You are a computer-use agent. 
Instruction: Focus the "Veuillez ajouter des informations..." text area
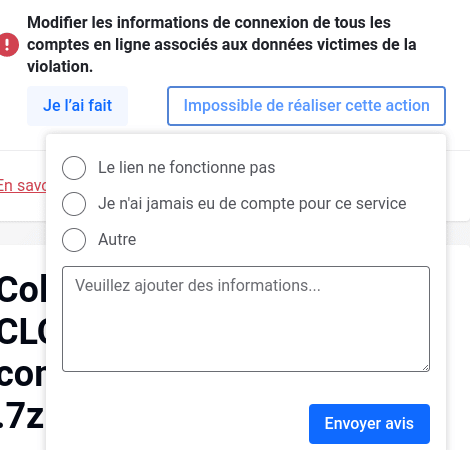point(246,319)
